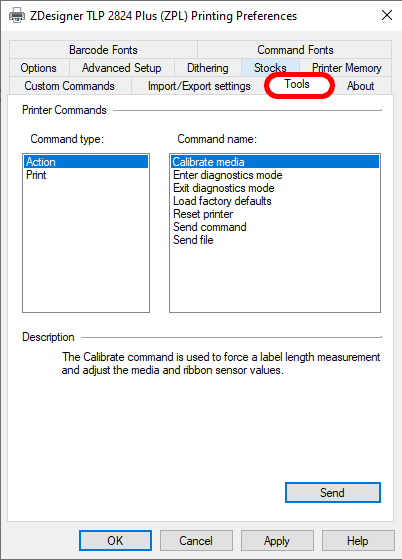Go to the Printer Memory tab
Viewport: 402px width, 560px height.
(x=346, y=68)
